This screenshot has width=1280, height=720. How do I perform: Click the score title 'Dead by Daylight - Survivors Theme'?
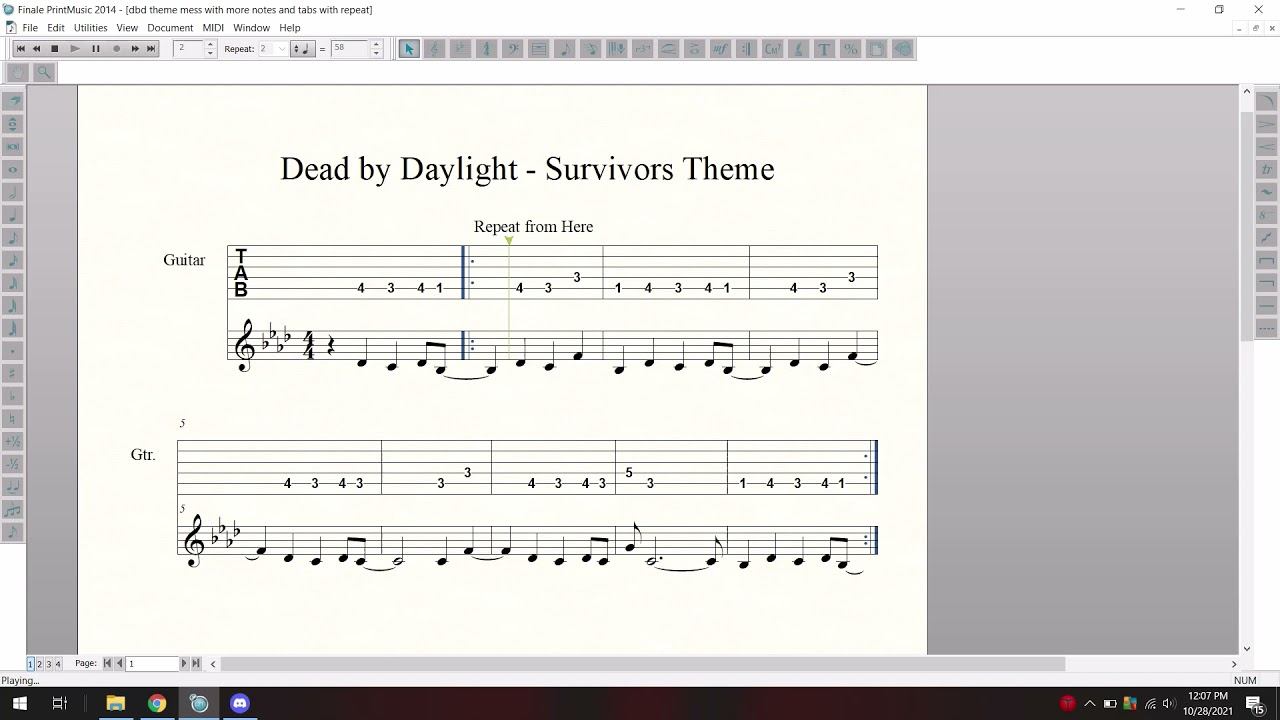click(527, 169)
